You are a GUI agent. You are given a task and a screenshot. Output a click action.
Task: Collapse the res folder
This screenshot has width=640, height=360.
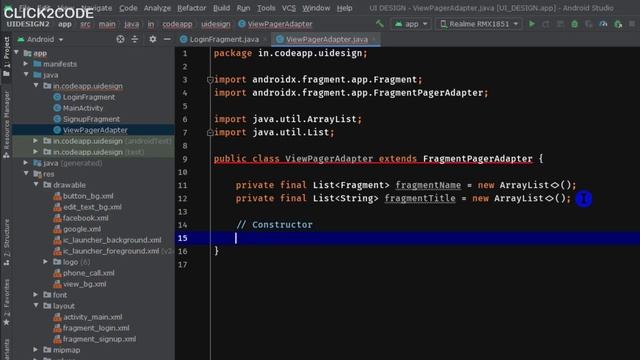pos(27,174)
